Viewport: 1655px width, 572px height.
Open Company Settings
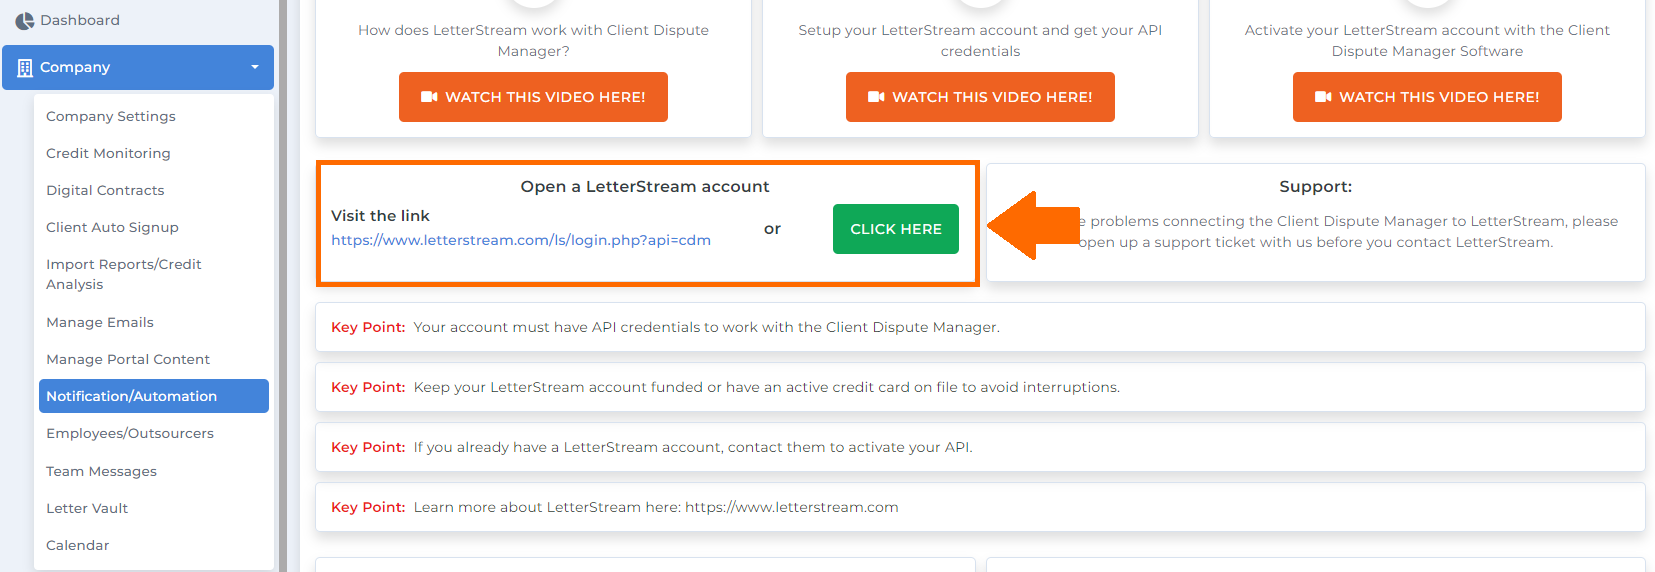111,116
